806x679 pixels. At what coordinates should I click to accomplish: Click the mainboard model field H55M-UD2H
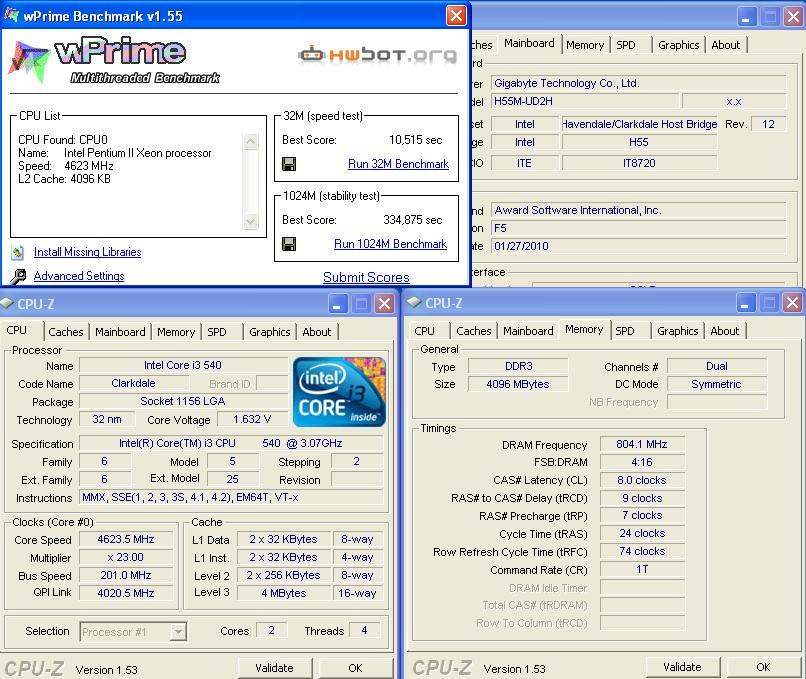pyautogui.click(x=585, y=101)
